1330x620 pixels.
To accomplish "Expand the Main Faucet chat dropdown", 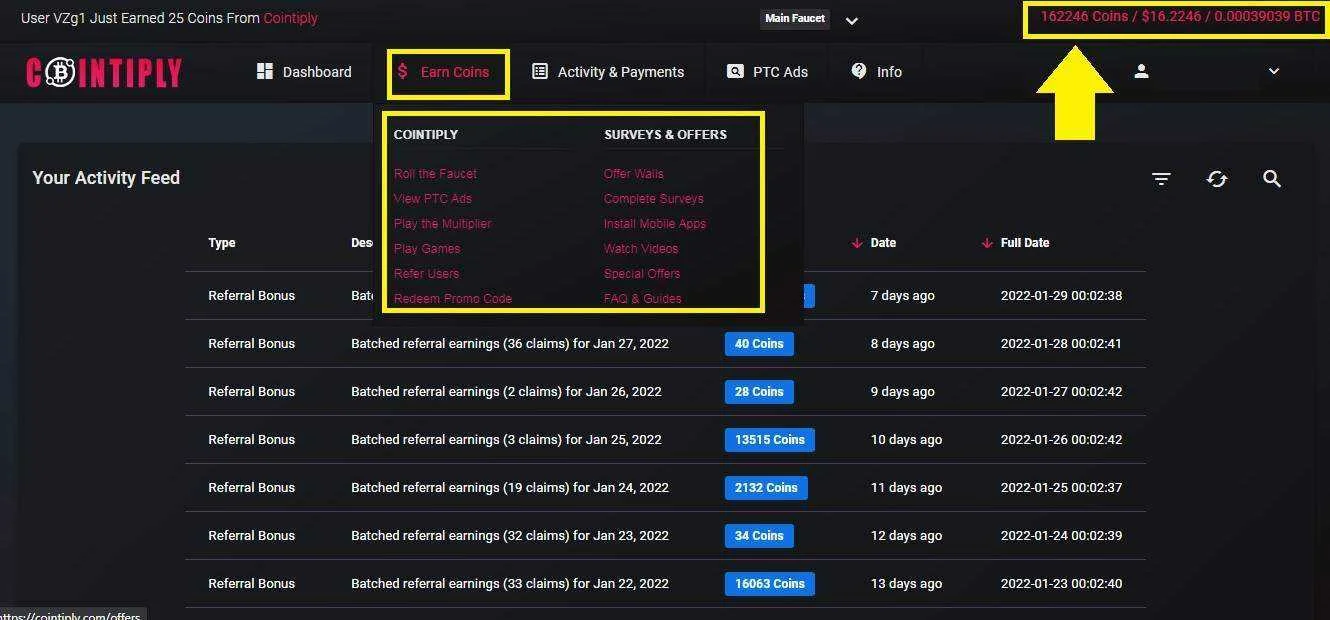I will (852, 20).
